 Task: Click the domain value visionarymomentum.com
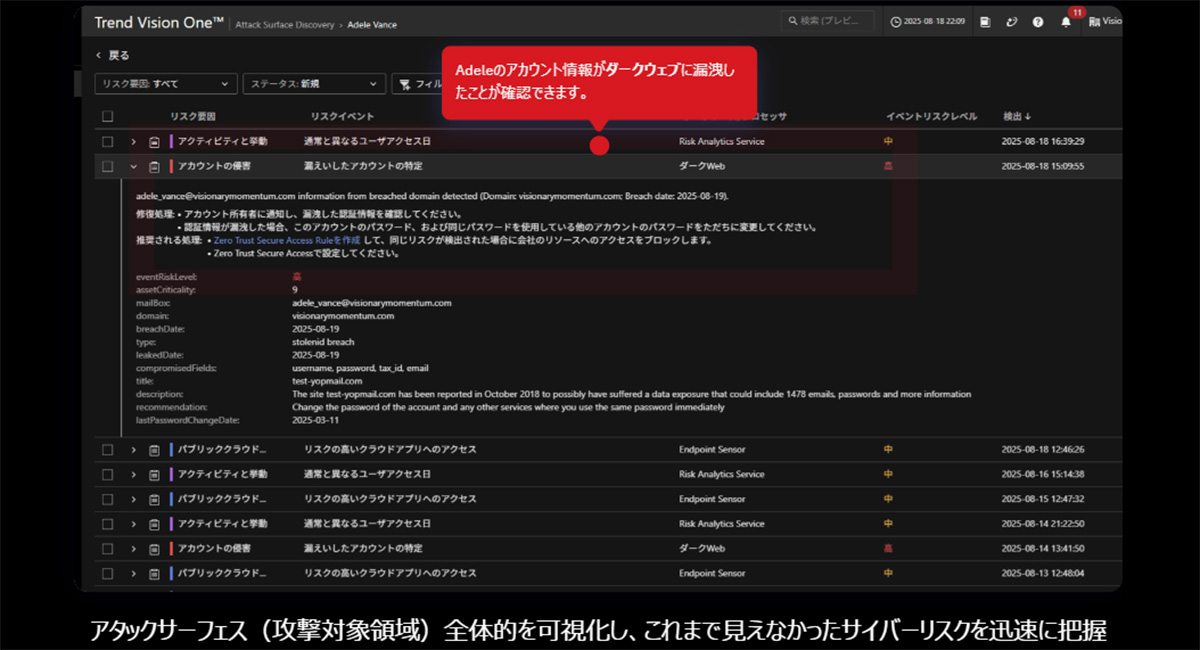pos(343,315)
